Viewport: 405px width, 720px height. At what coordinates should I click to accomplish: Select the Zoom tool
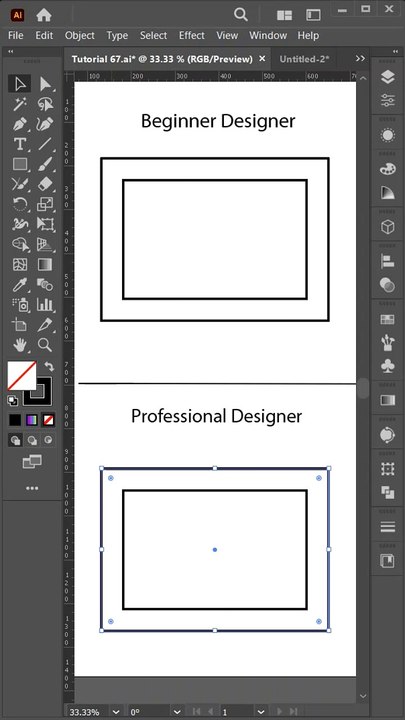click(x=45, y=344)
